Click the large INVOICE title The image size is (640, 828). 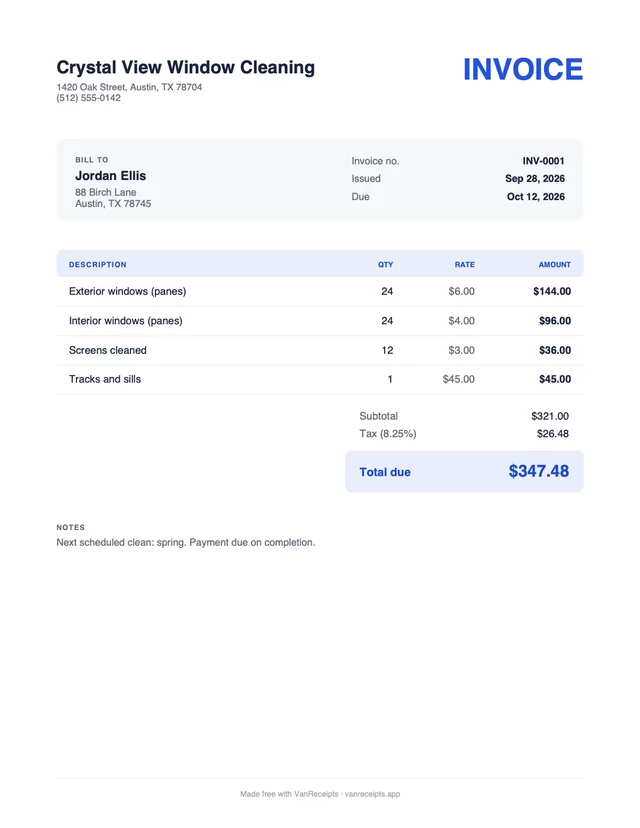tap(523, 69)
